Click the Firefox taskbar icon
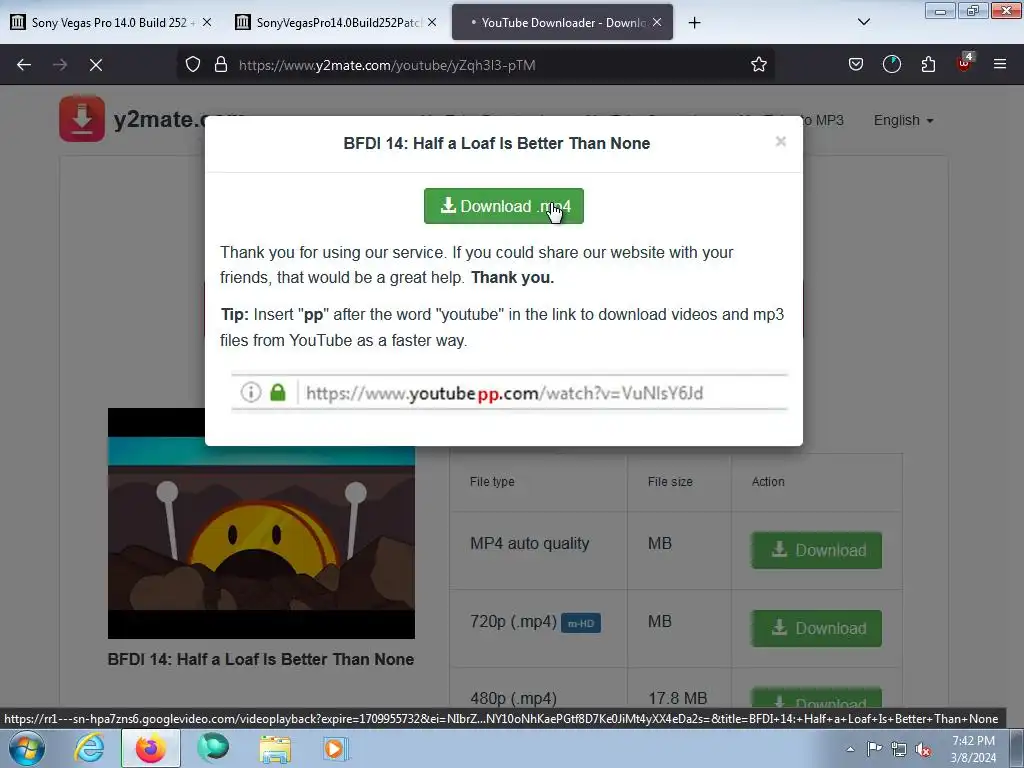 coord(151,748)
